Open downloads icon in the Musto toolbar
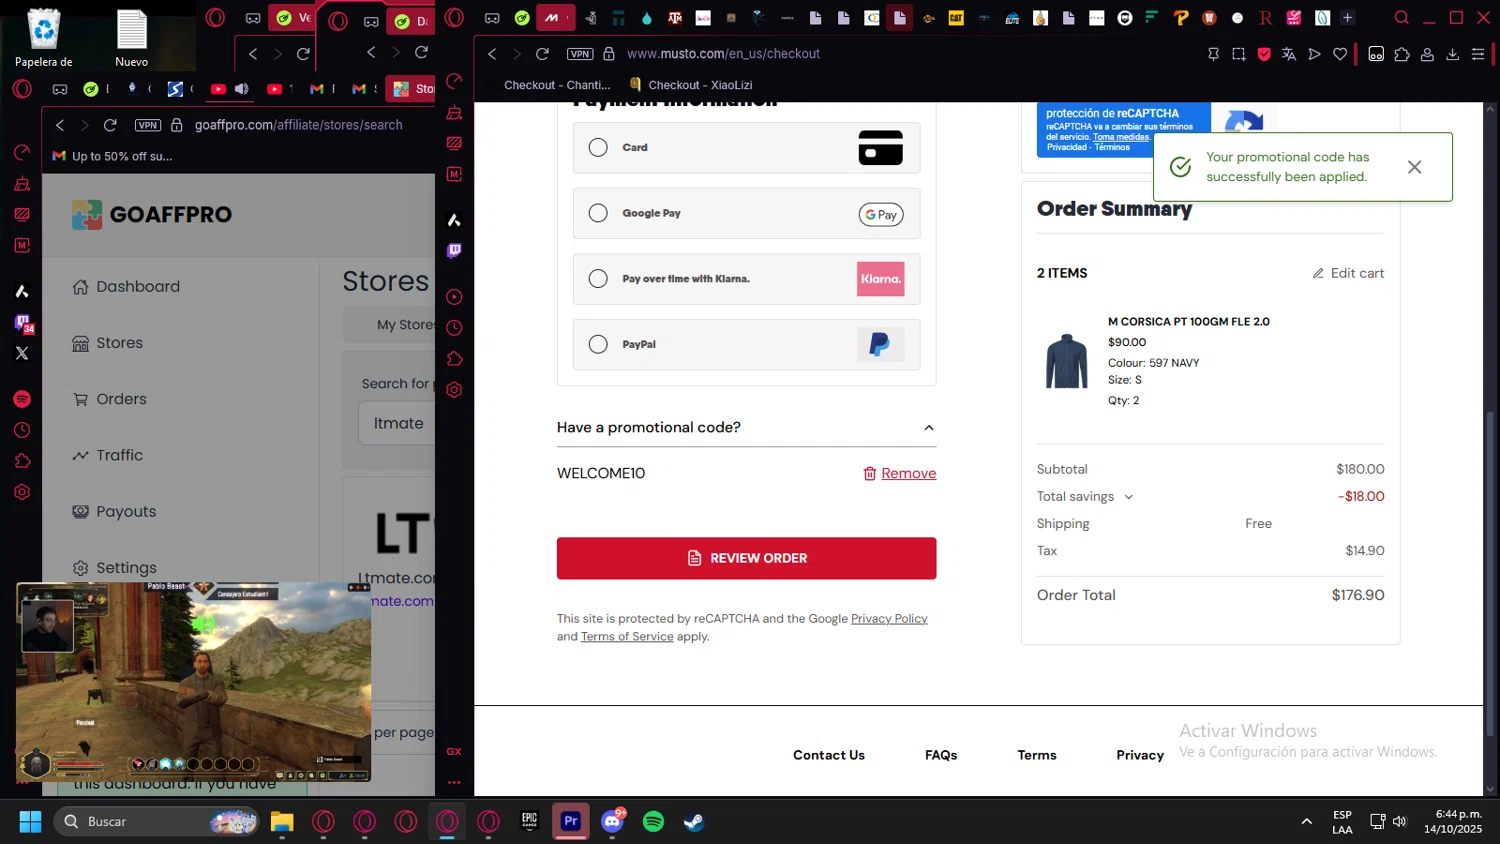Screen dimensions: 1500x844 click(1452, 54)
